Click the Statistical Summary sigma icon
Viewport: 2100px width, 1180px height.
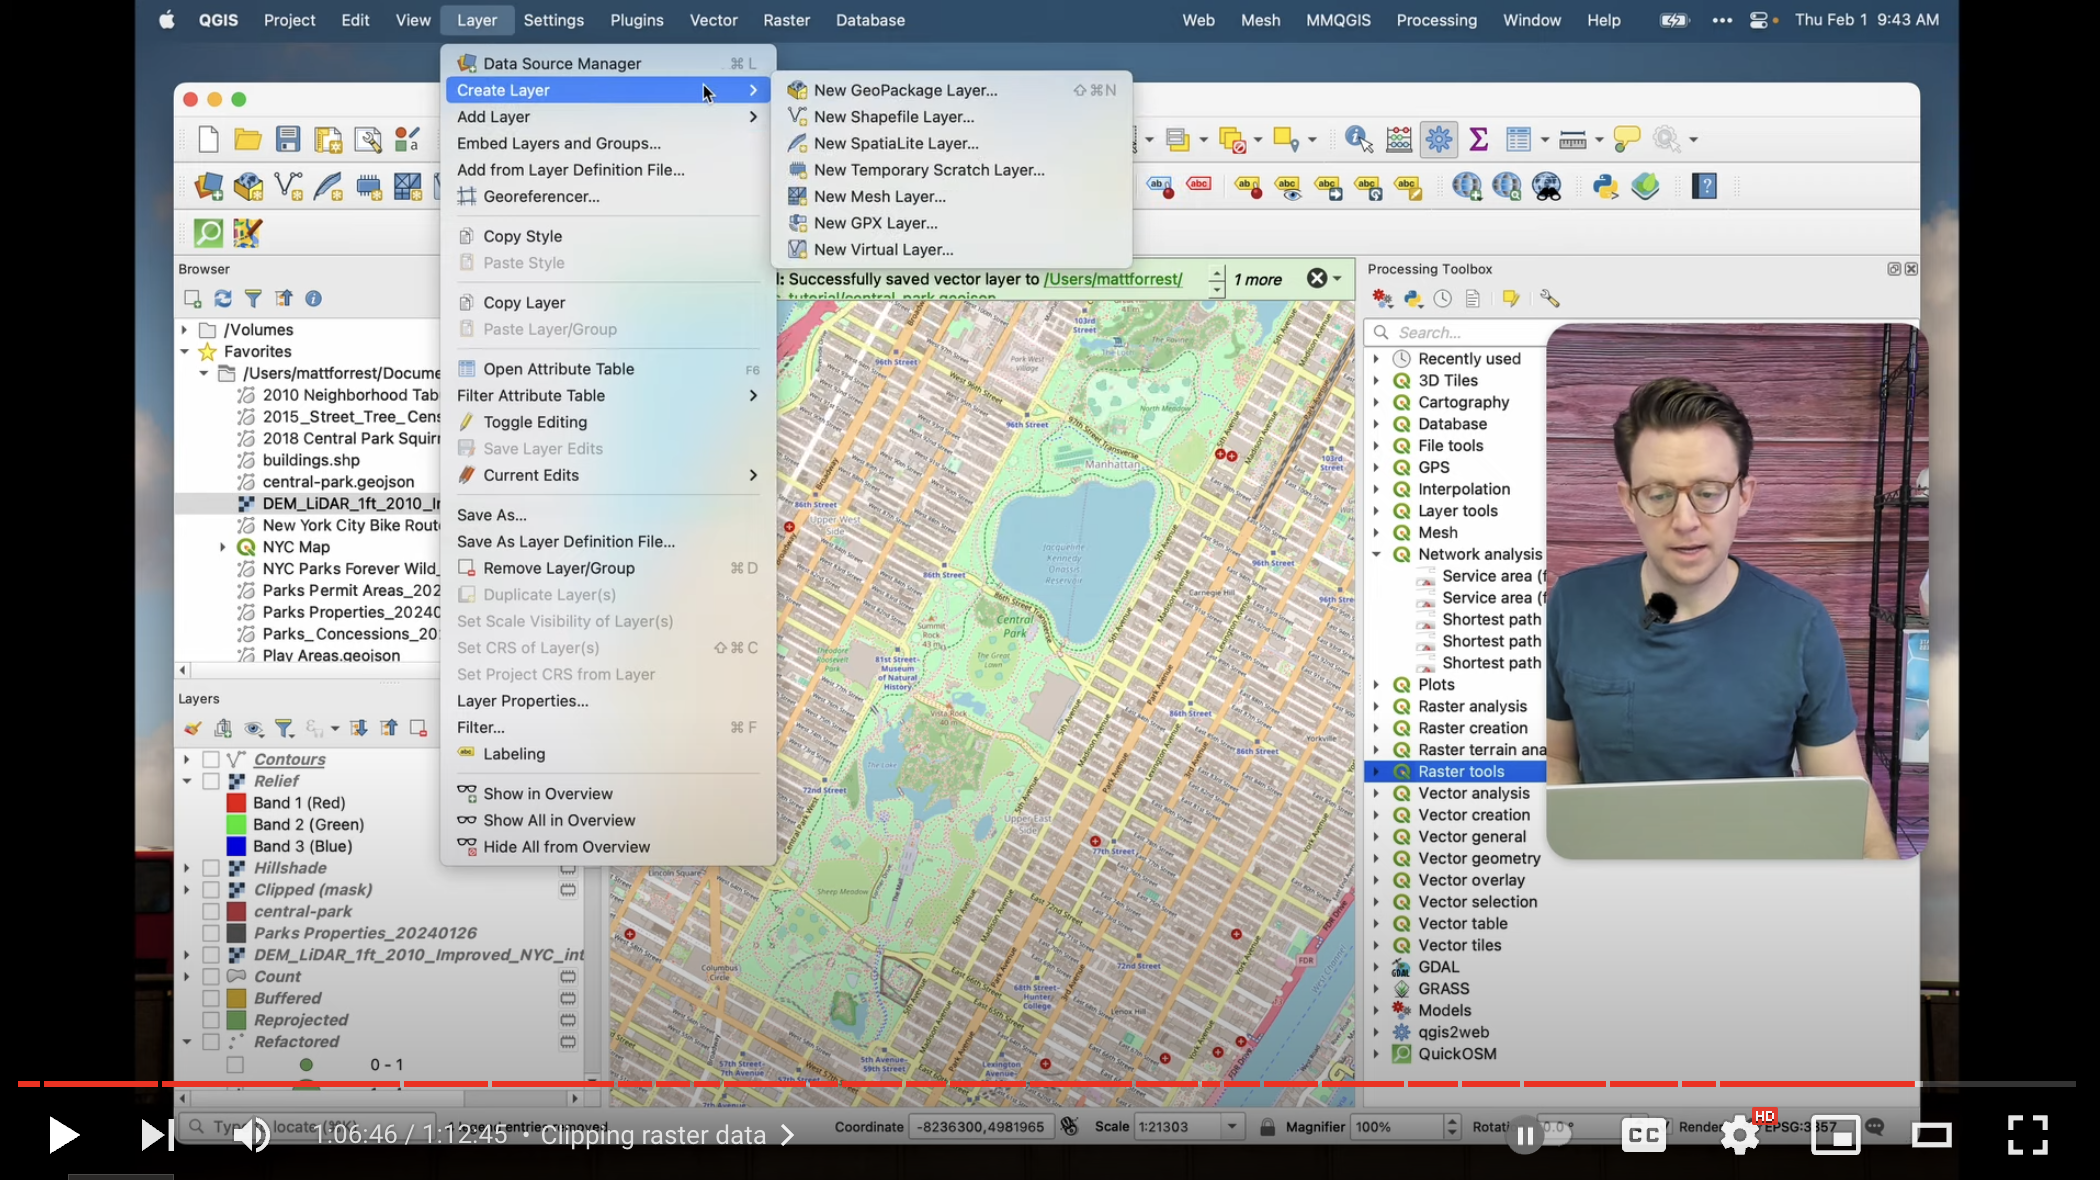point(1478,140)
